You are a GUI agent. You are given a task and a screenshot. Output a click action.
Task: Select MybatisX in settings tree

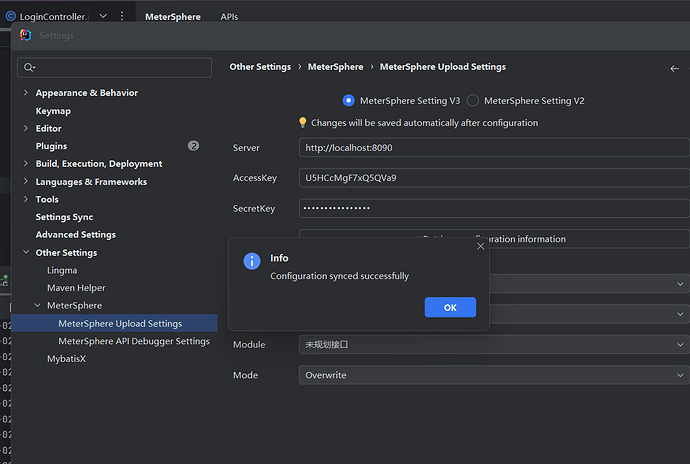pyautogui.click(x=66, y=359)
